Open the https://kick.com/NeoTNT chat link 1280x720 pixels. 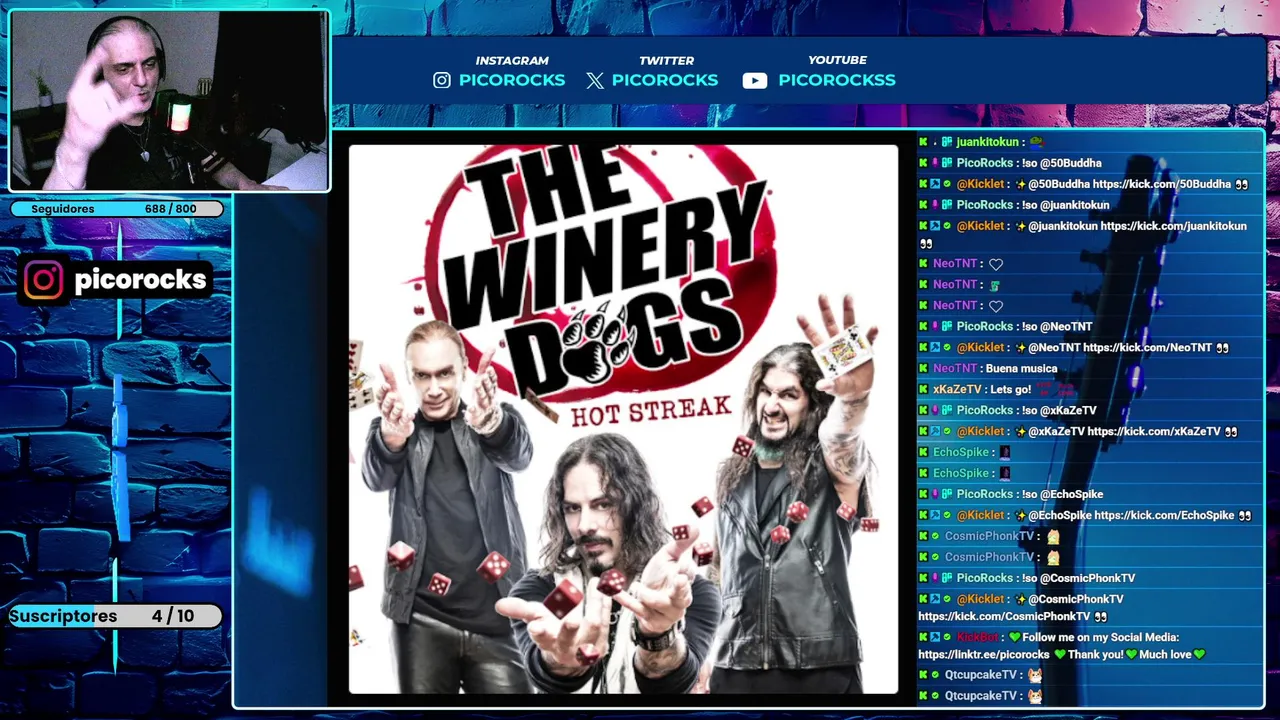(x=1147, y=348)
